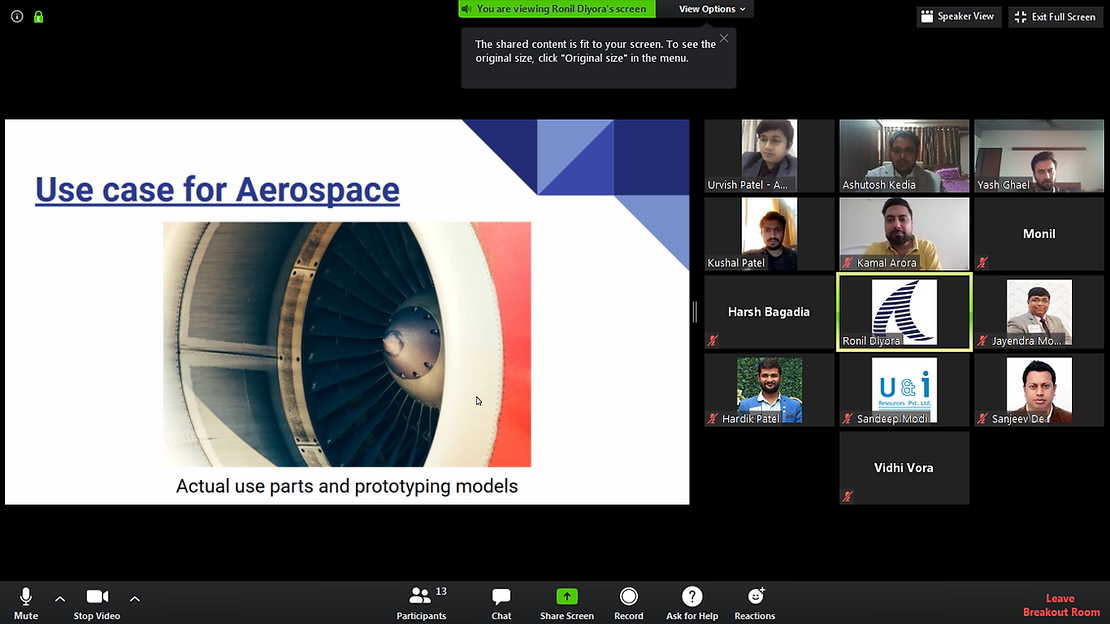The width and height of the screenshot is (1110, 624).
Task: Select Ronil Diyora's video tile
Action: 904,312
